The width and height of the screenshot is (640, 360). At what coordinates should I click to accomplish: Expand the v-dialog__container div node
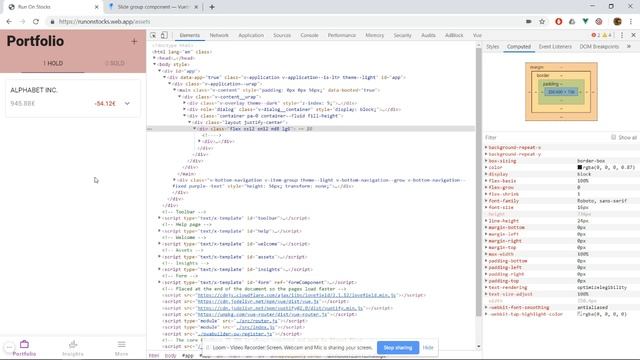pos(184,109)
